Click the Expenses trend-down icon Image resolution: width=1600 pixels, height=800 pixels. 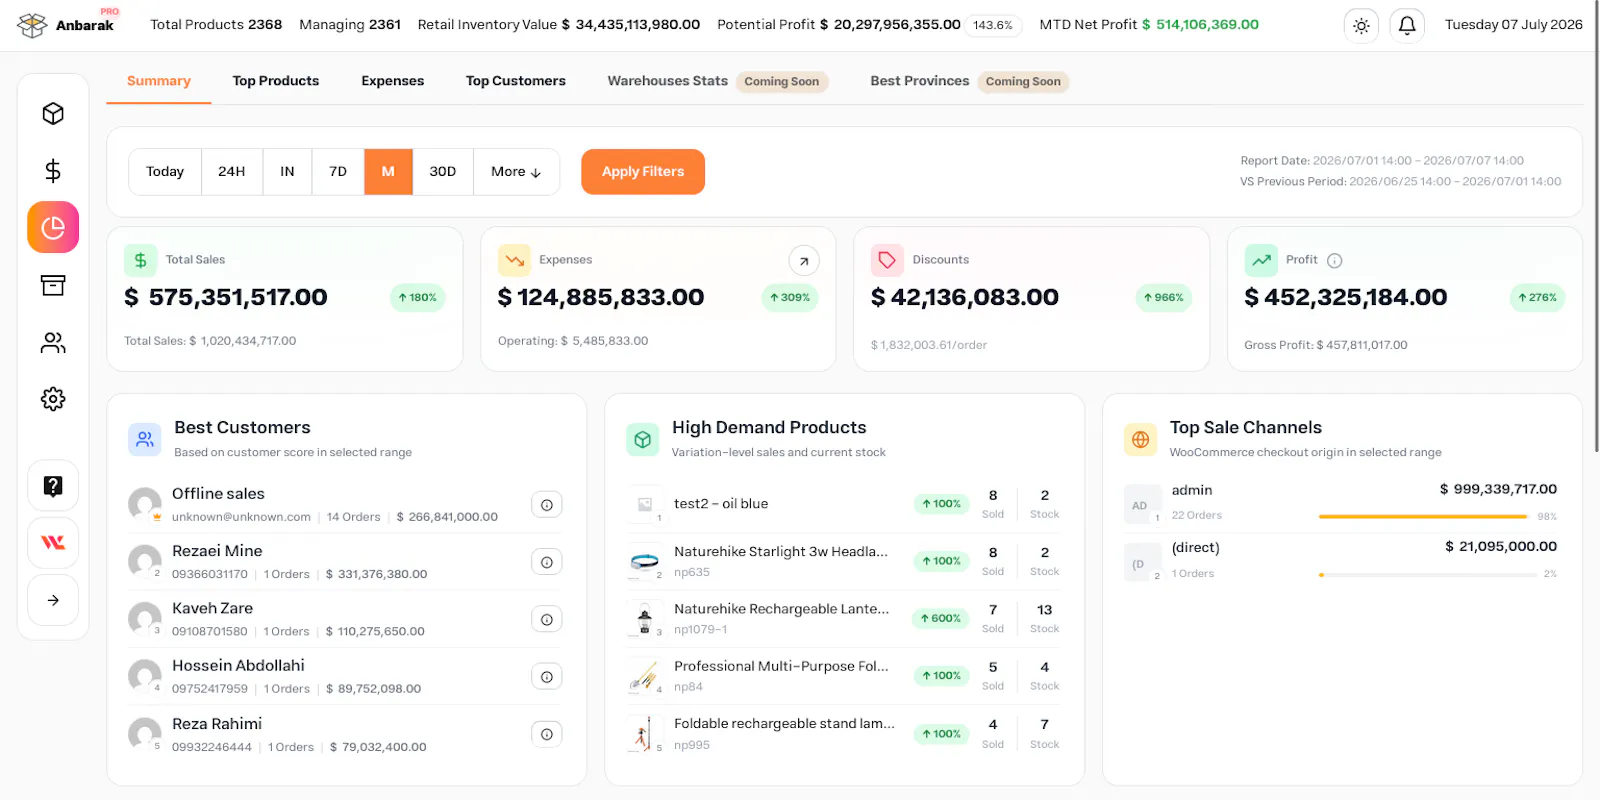pyautogui.click(x=514, y=260)
